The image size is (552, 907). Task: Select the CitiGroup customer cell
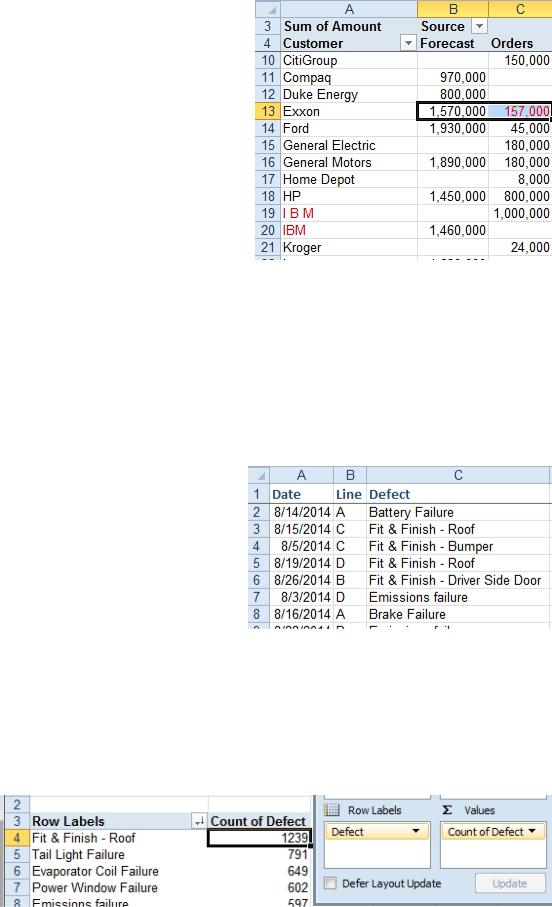(349, 60)
